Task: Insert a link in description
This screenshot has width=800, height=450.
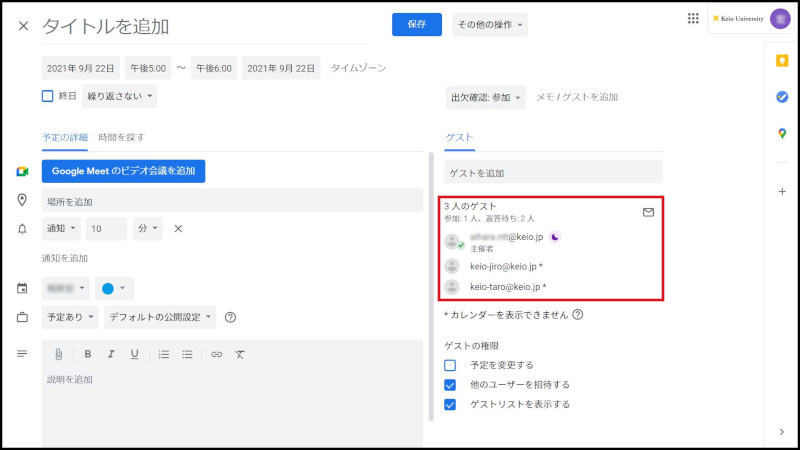Action: [216, 354]
